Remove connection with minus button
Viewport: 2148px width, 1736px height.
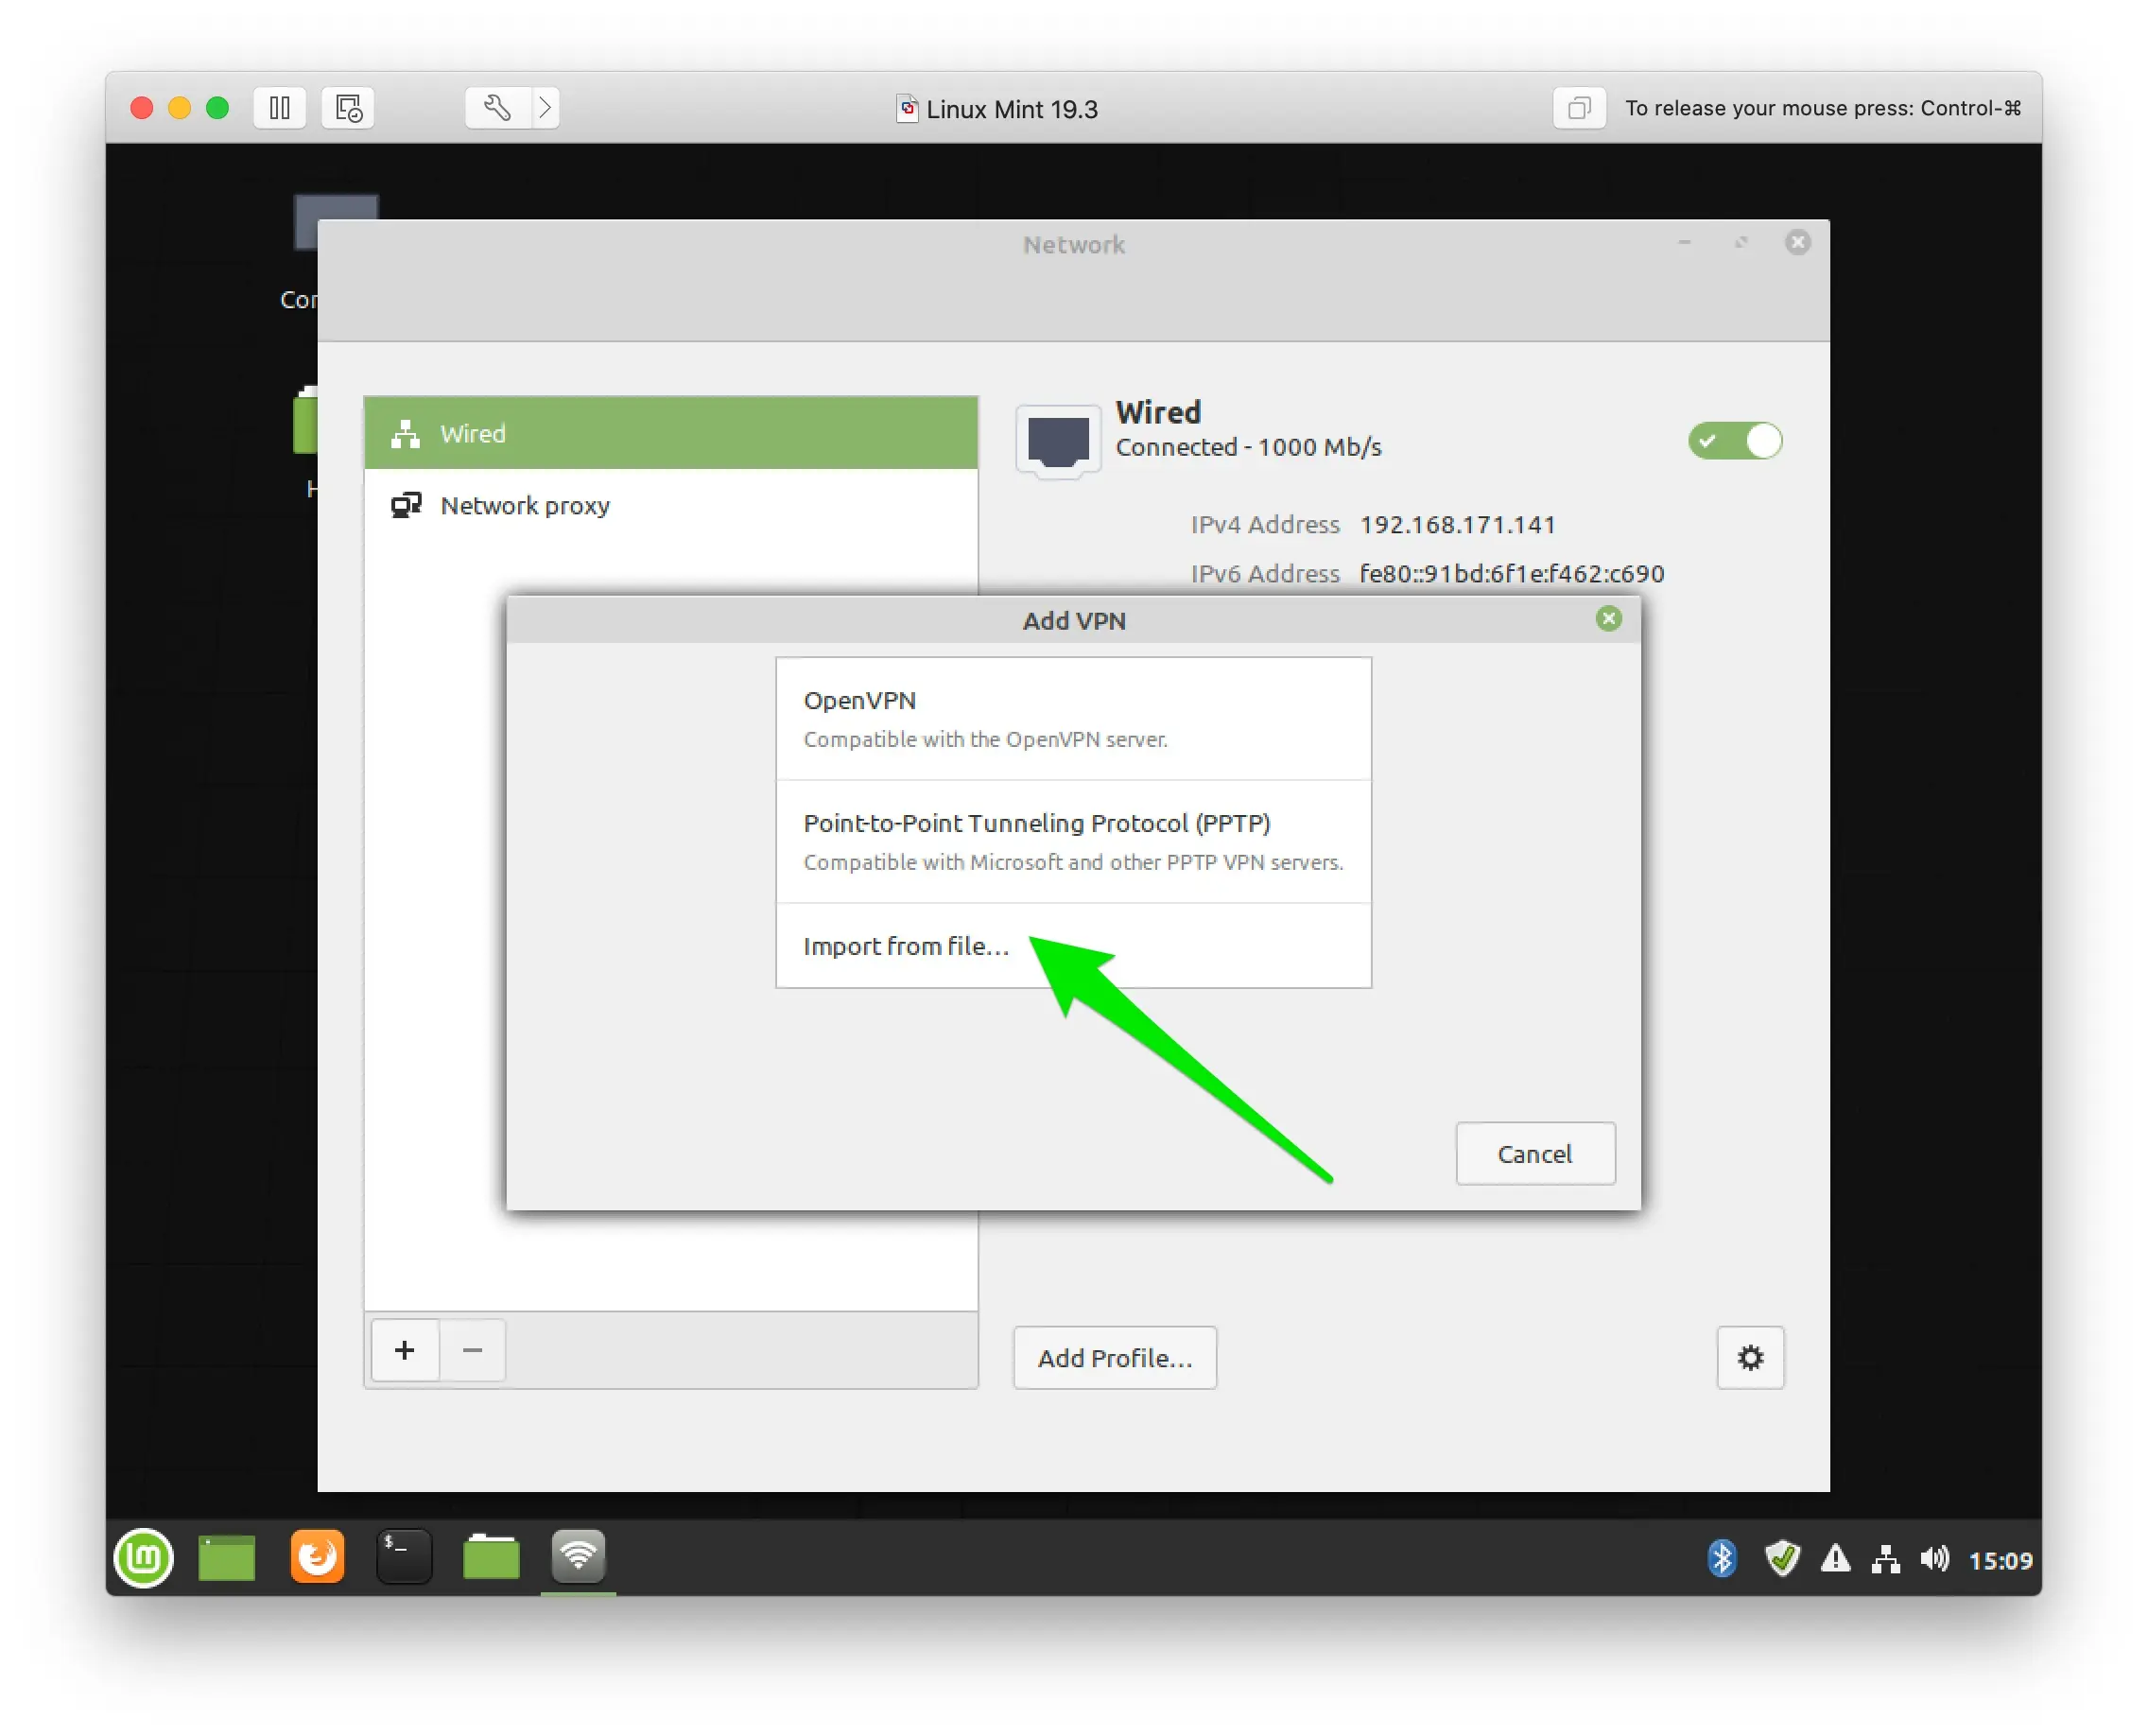tap(473, 1350)
